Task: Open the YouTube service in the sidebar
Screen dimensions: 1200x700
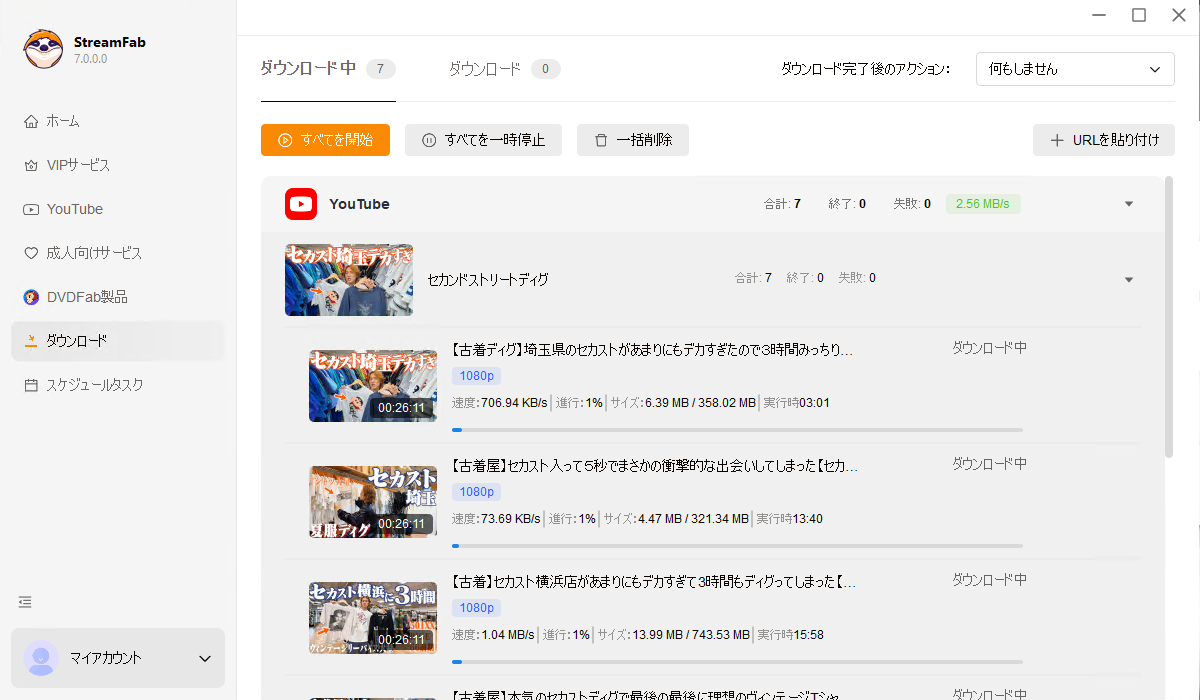Action: tap(73, 209)
